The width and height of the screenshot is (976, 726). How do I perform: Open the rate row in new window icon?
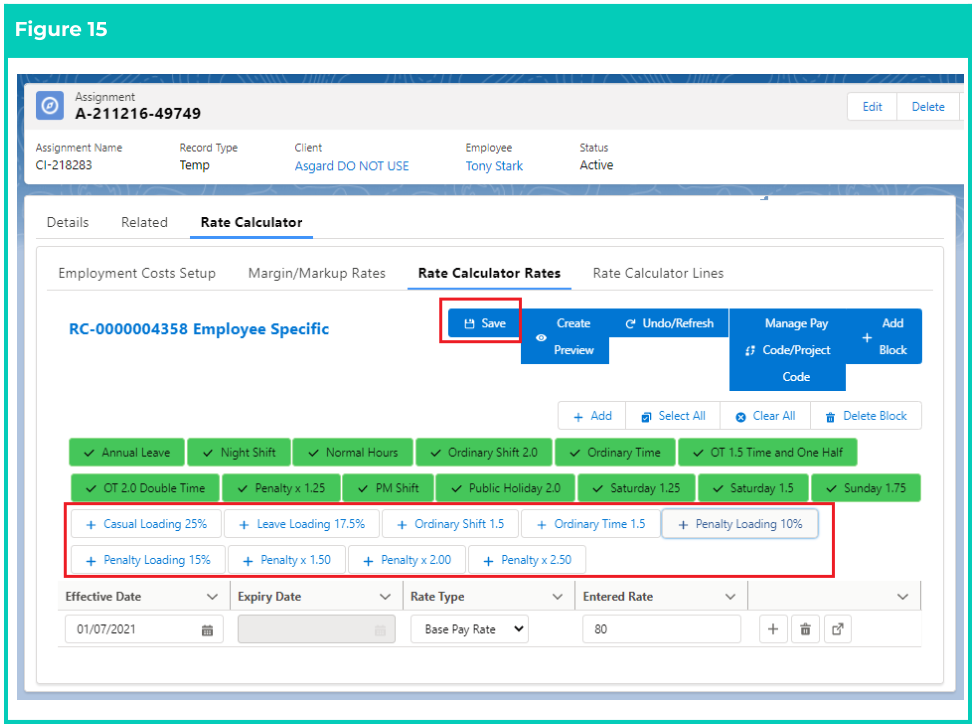pos(838,629)
